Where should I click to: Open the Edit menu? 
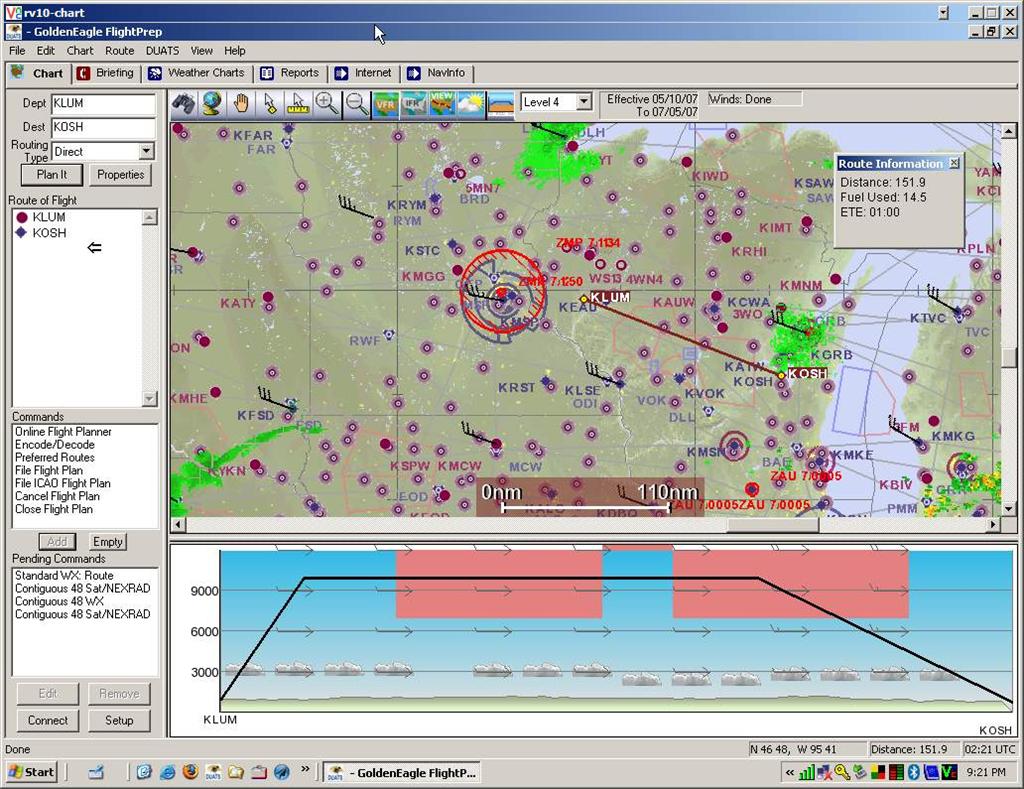pyautogui.click(x=45, y=50)
